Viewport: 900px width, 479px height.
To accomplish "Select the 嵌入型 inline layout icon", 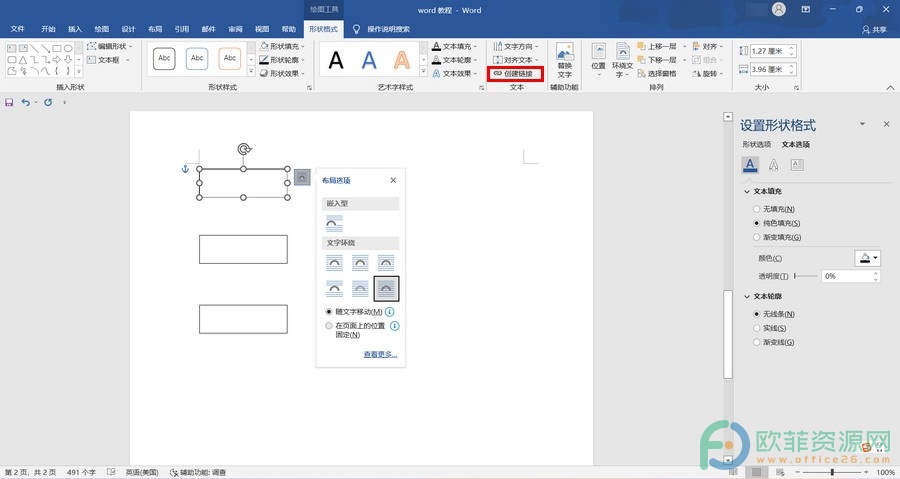I will 334,223.
